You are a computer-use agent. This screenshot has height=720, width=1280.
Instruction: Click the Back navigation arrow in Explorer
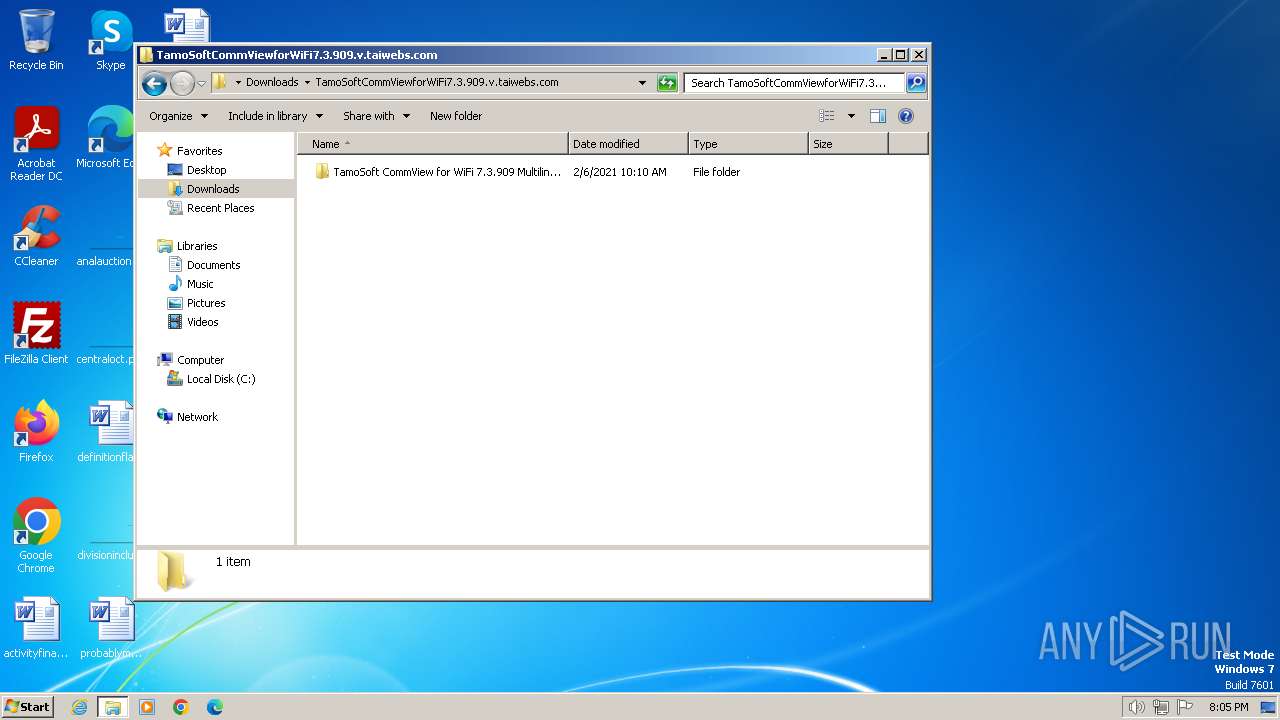[154, 83]
